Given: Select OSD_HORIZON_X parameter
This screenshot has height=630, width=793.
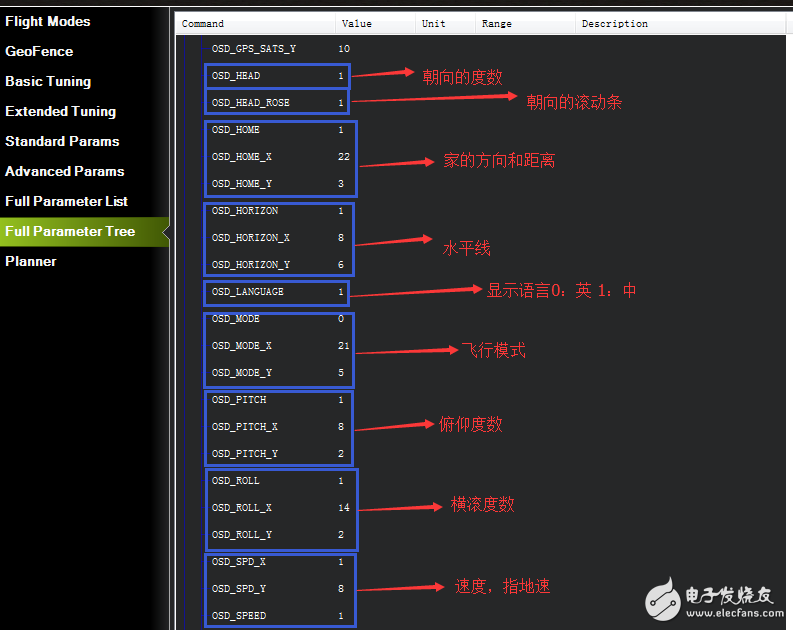Looking at the screenshot, I should pos(250,238).
